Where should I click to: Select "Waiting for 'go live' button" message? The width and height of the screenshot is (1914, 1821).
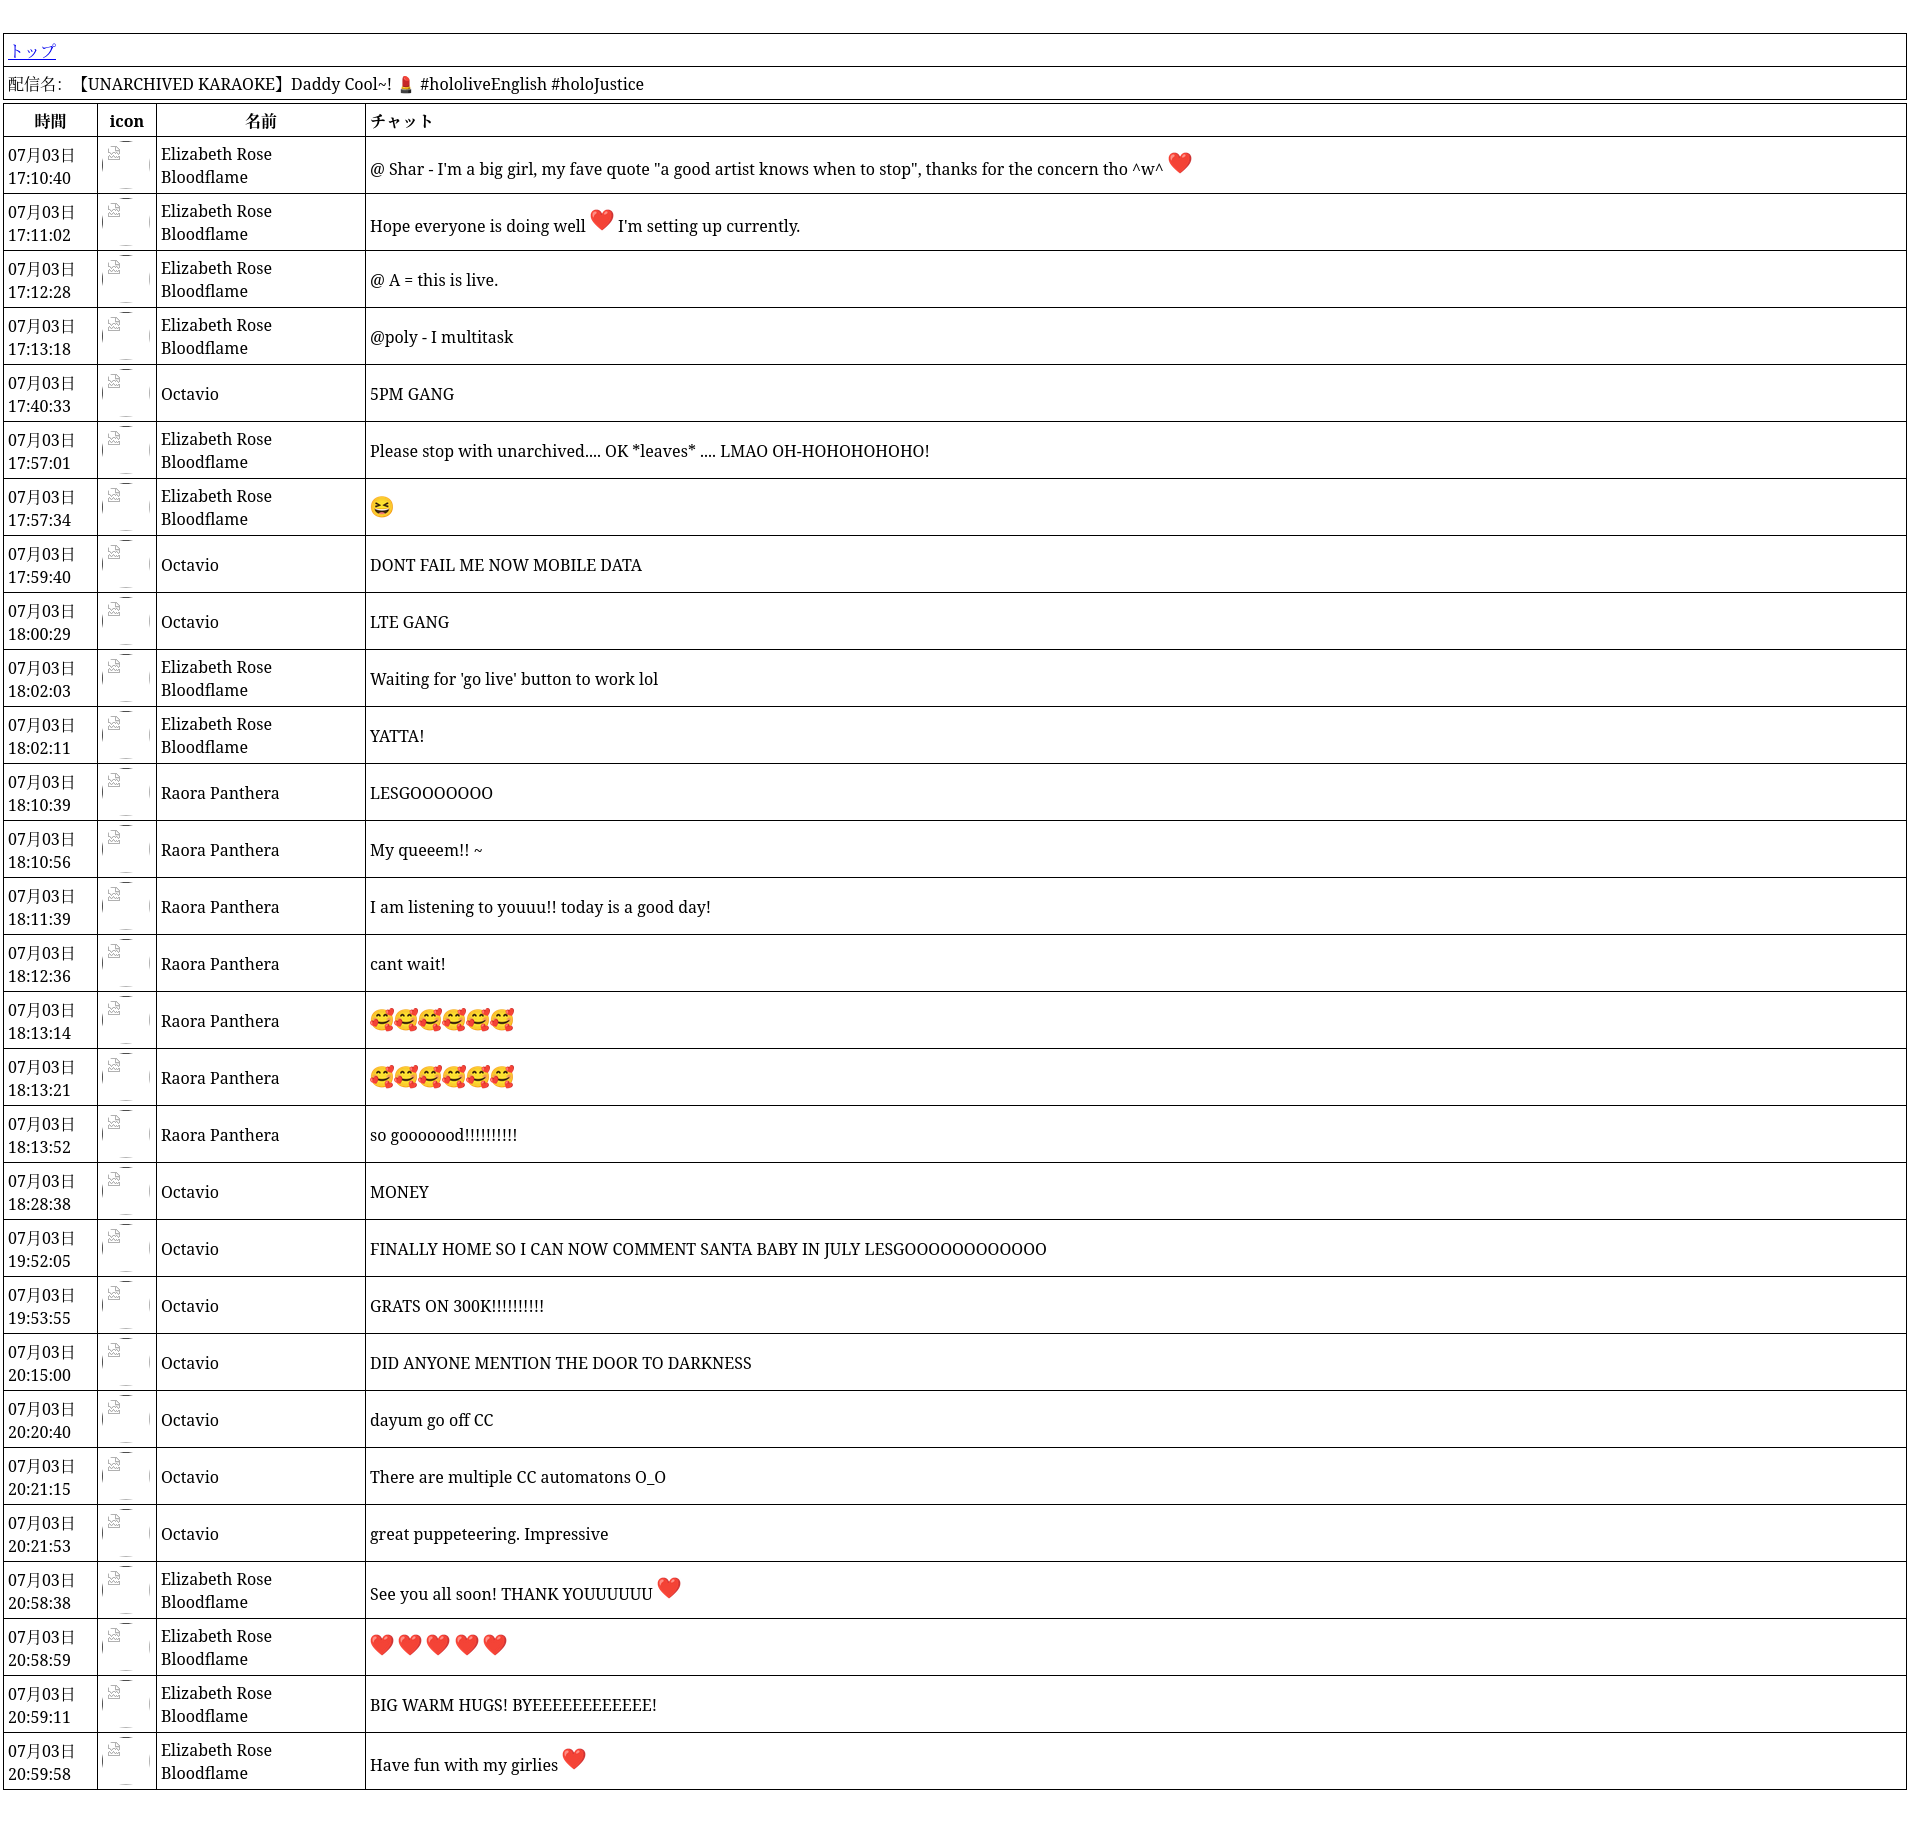point(514,679)
